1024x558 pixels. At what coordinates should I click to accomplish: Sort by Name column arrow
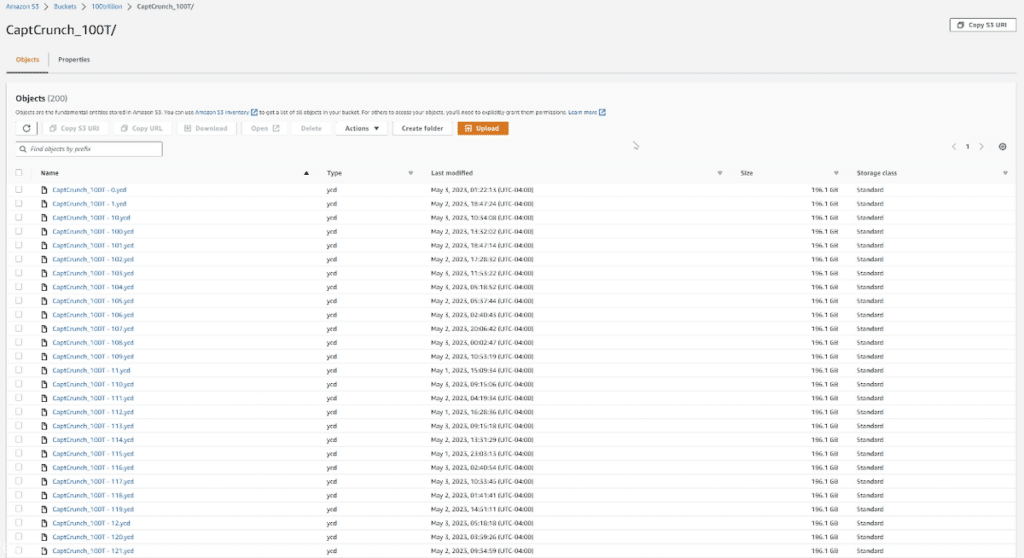(306, 173)
